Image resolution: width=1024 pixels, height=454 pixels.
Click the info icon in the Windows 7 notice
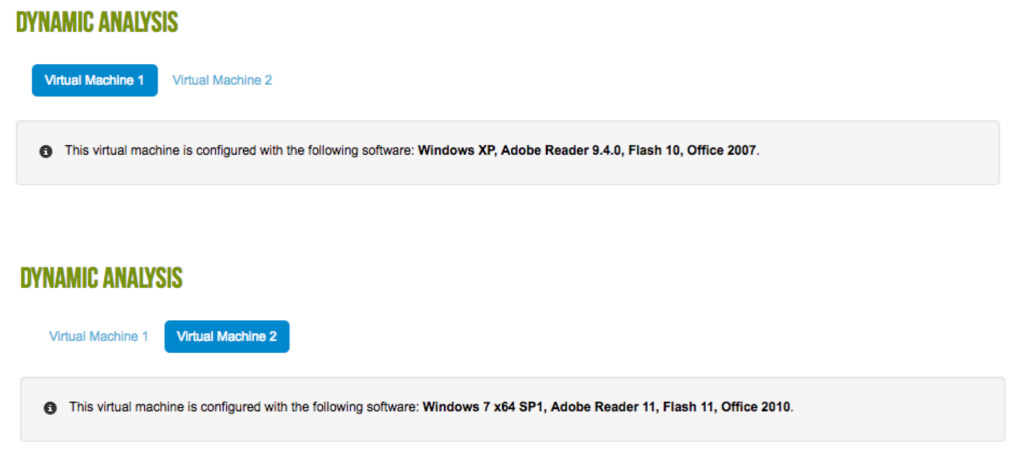pos(50,408)
